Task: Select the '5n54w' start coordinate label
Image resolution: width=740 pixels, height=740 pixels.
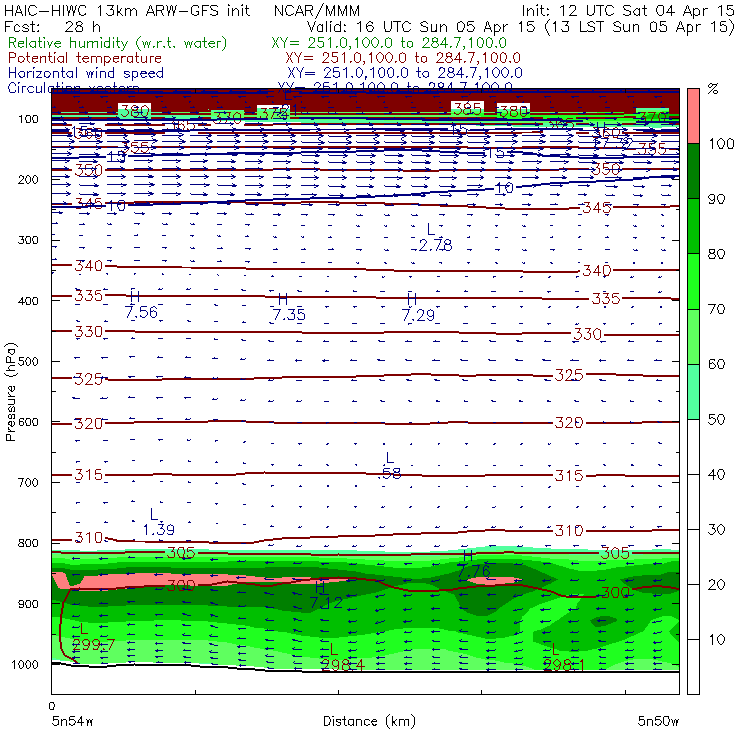Action: pyautogui.click(x=73, y=721)
